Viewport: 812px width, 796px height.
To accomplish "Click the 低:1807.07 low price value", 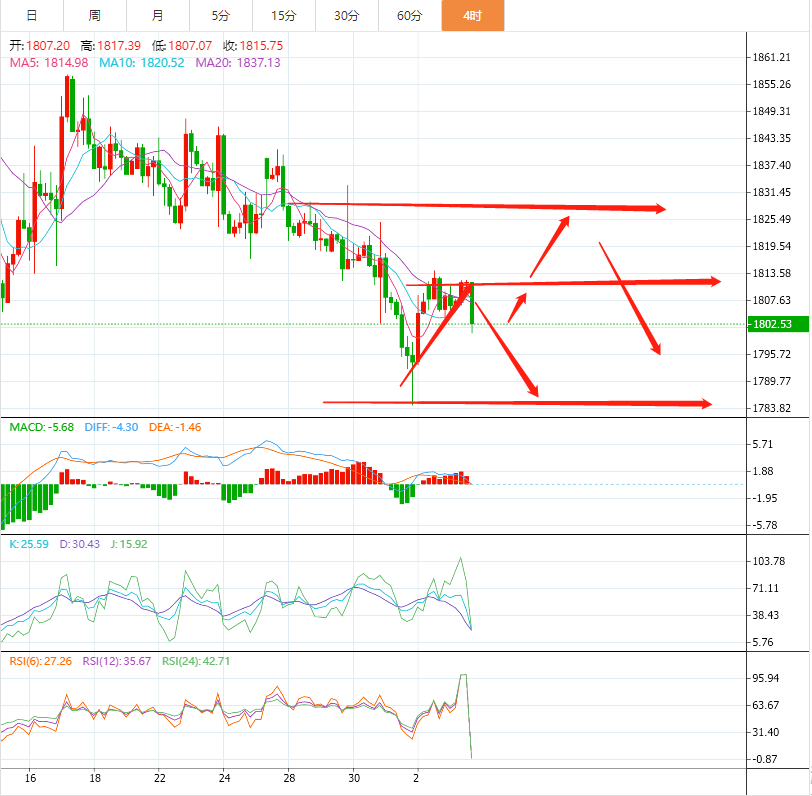I will coord(182,46).
